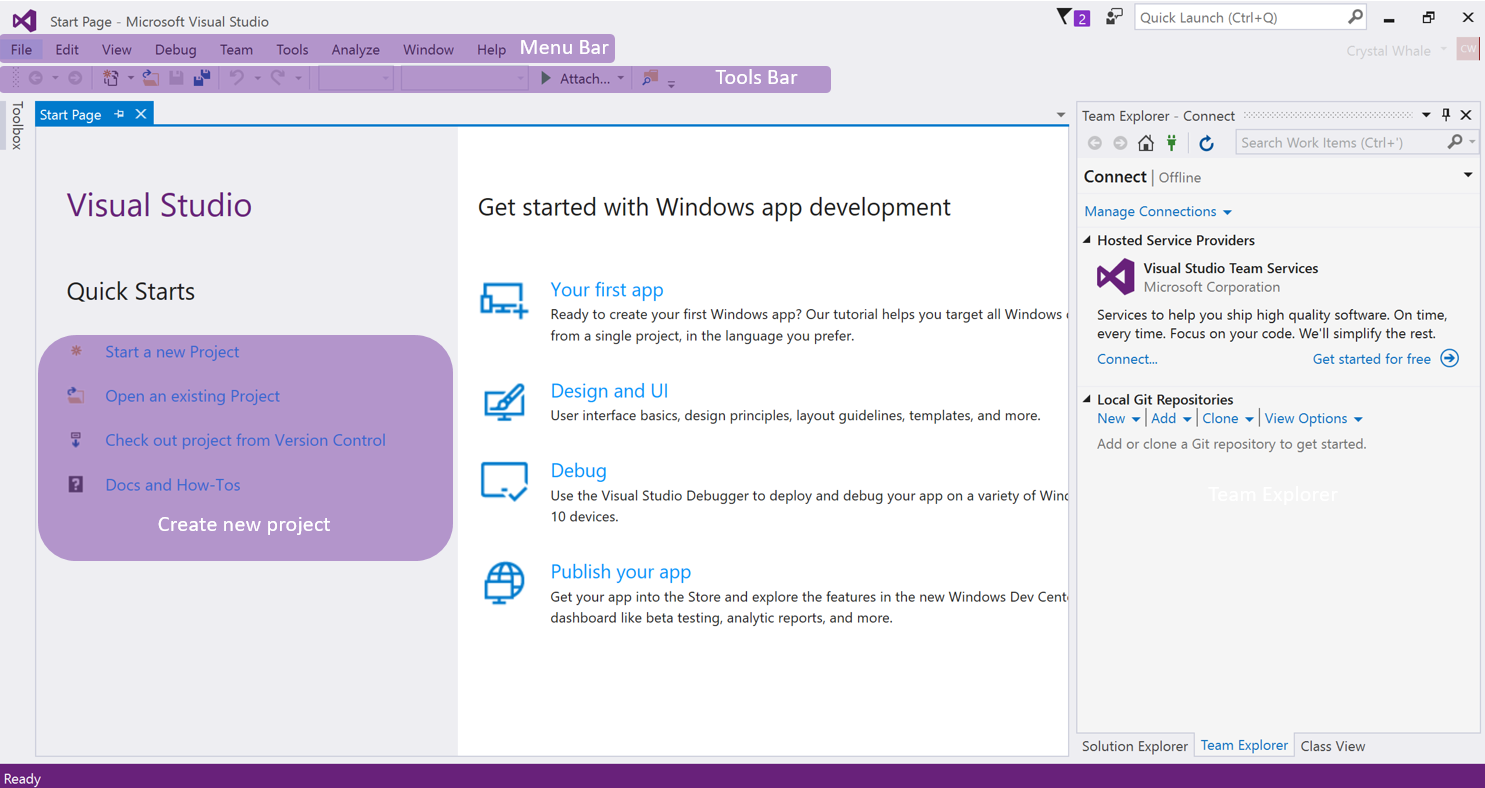The height and width of the screenshot is (788, 1485).
Task: Click the Debug monitor icon
Action: pos(504,481)
